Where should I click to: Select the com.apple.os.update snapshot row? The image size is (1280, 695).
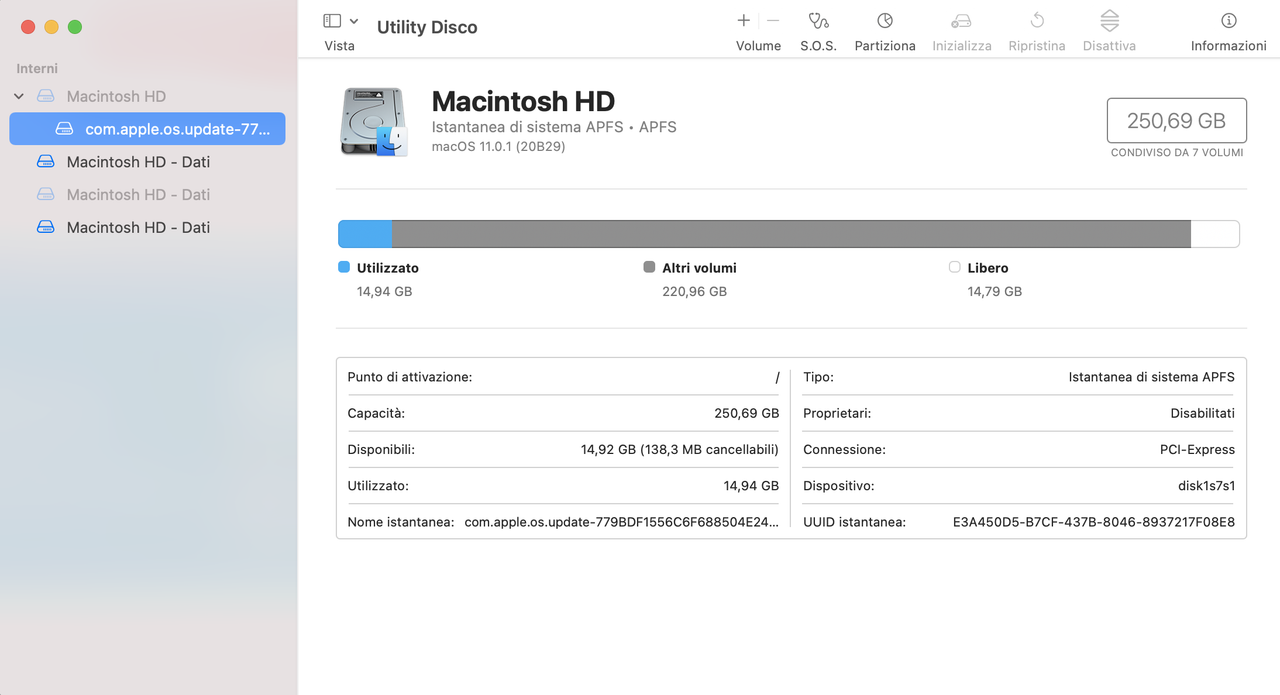pos(147,129)
